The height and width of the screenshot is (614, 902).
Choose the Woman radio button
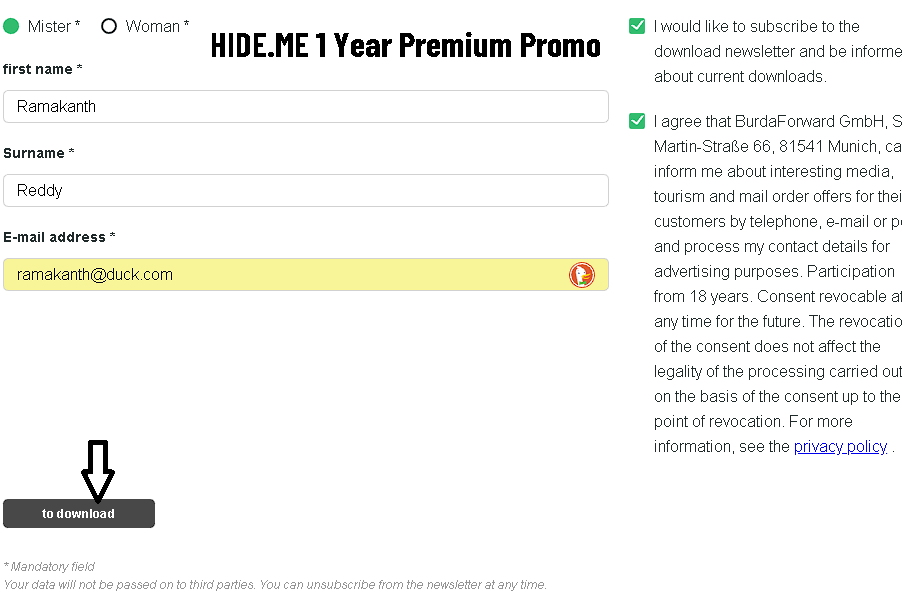click(109, 26)
